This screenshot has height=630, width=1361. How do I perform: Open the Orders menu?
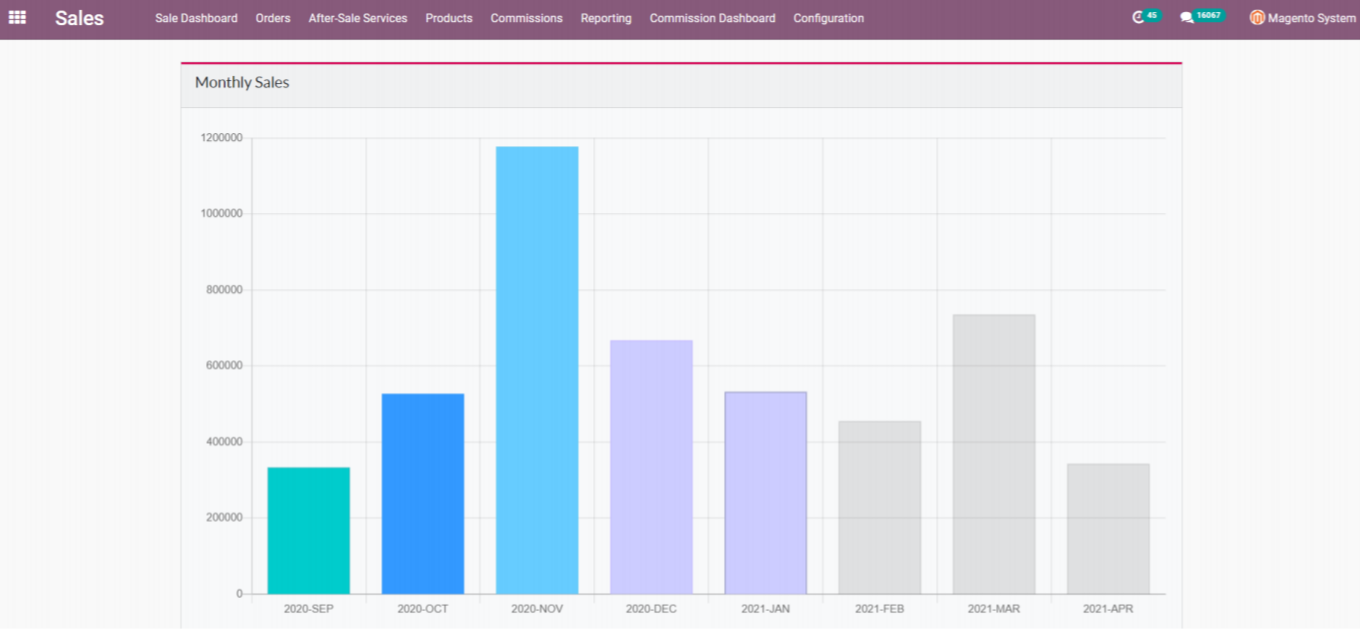pos(273,18)
